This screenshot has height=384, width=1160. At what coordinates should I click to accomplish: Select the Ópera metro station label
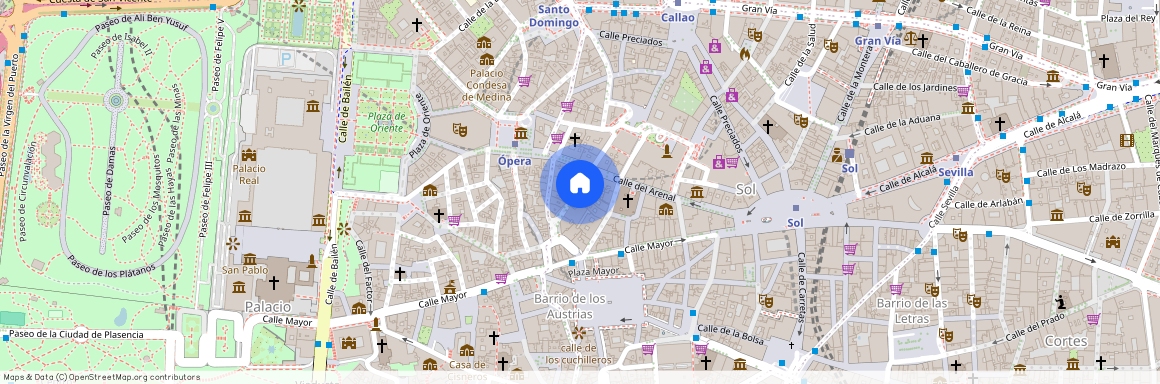pyautogui.click(x=516, y=161)
